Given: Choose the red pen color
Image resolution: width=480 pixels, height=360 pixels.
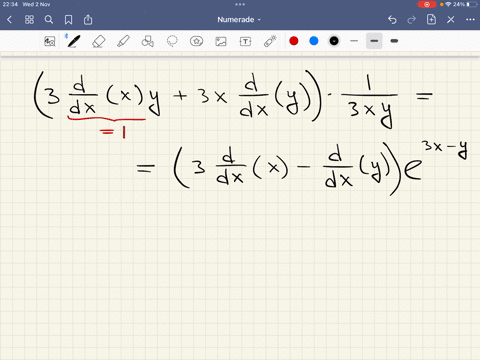Looking at the screenshot, I should tap(294, 41).
